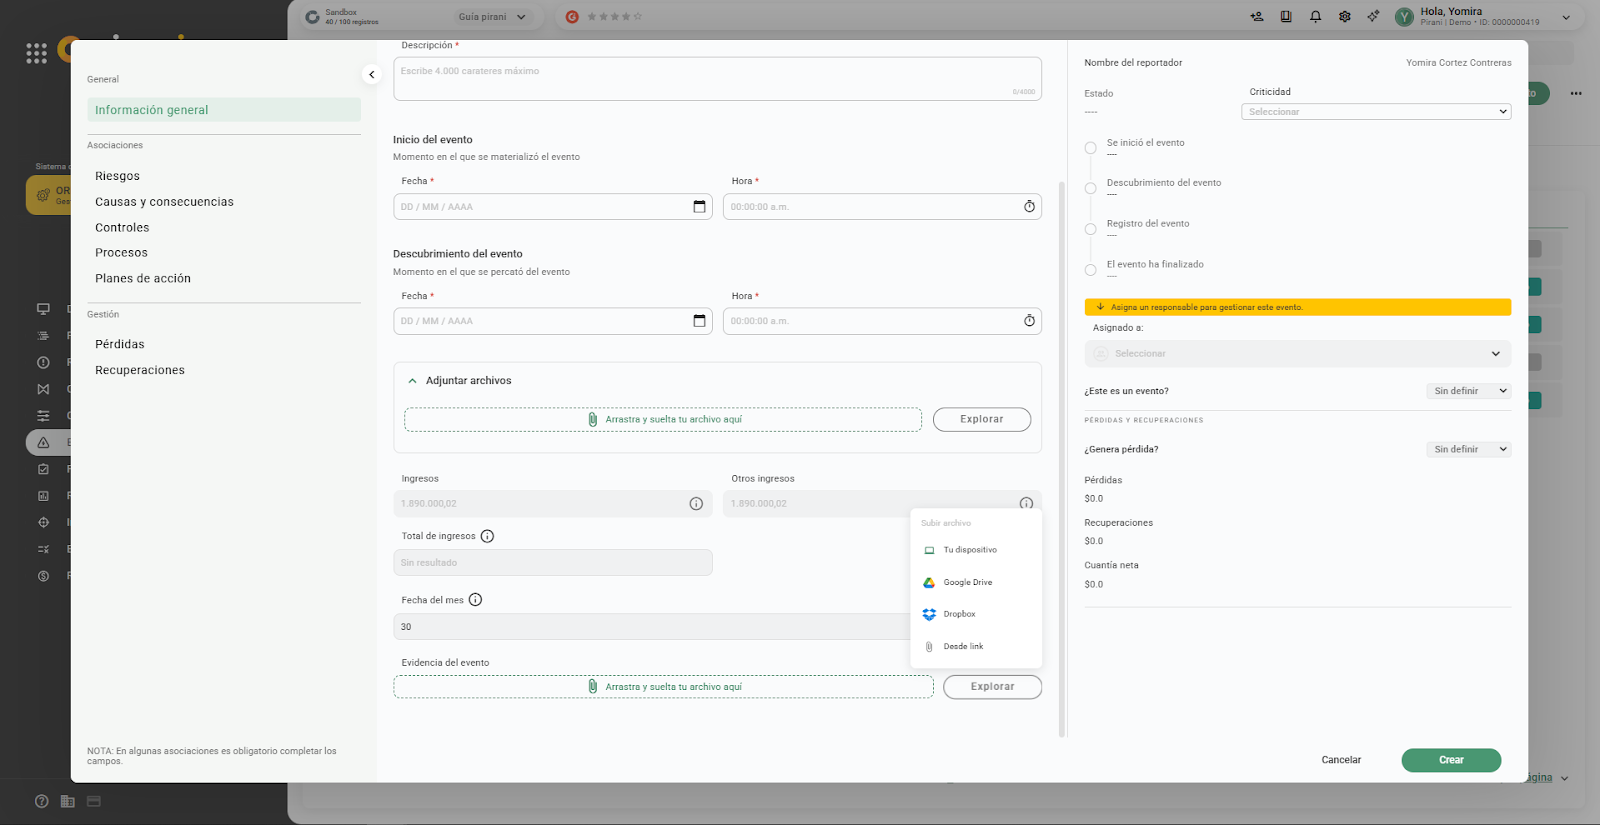This screenshot has height=825, width=1600.
Task: Open the Asignado a selector
Action: point(1297,354)
